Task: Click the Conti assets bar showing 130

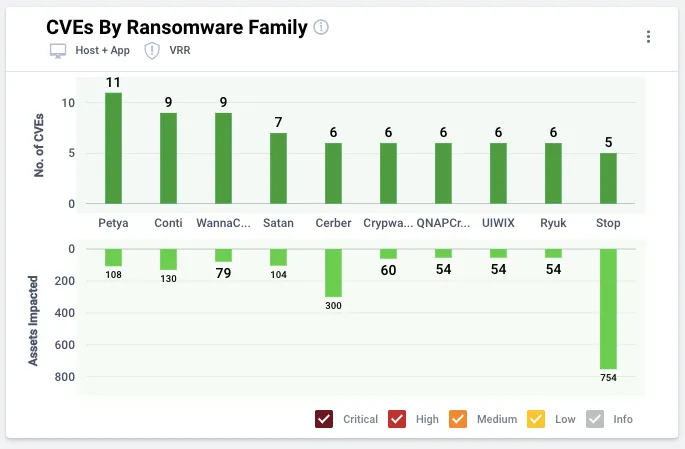Action: point(169,260)
